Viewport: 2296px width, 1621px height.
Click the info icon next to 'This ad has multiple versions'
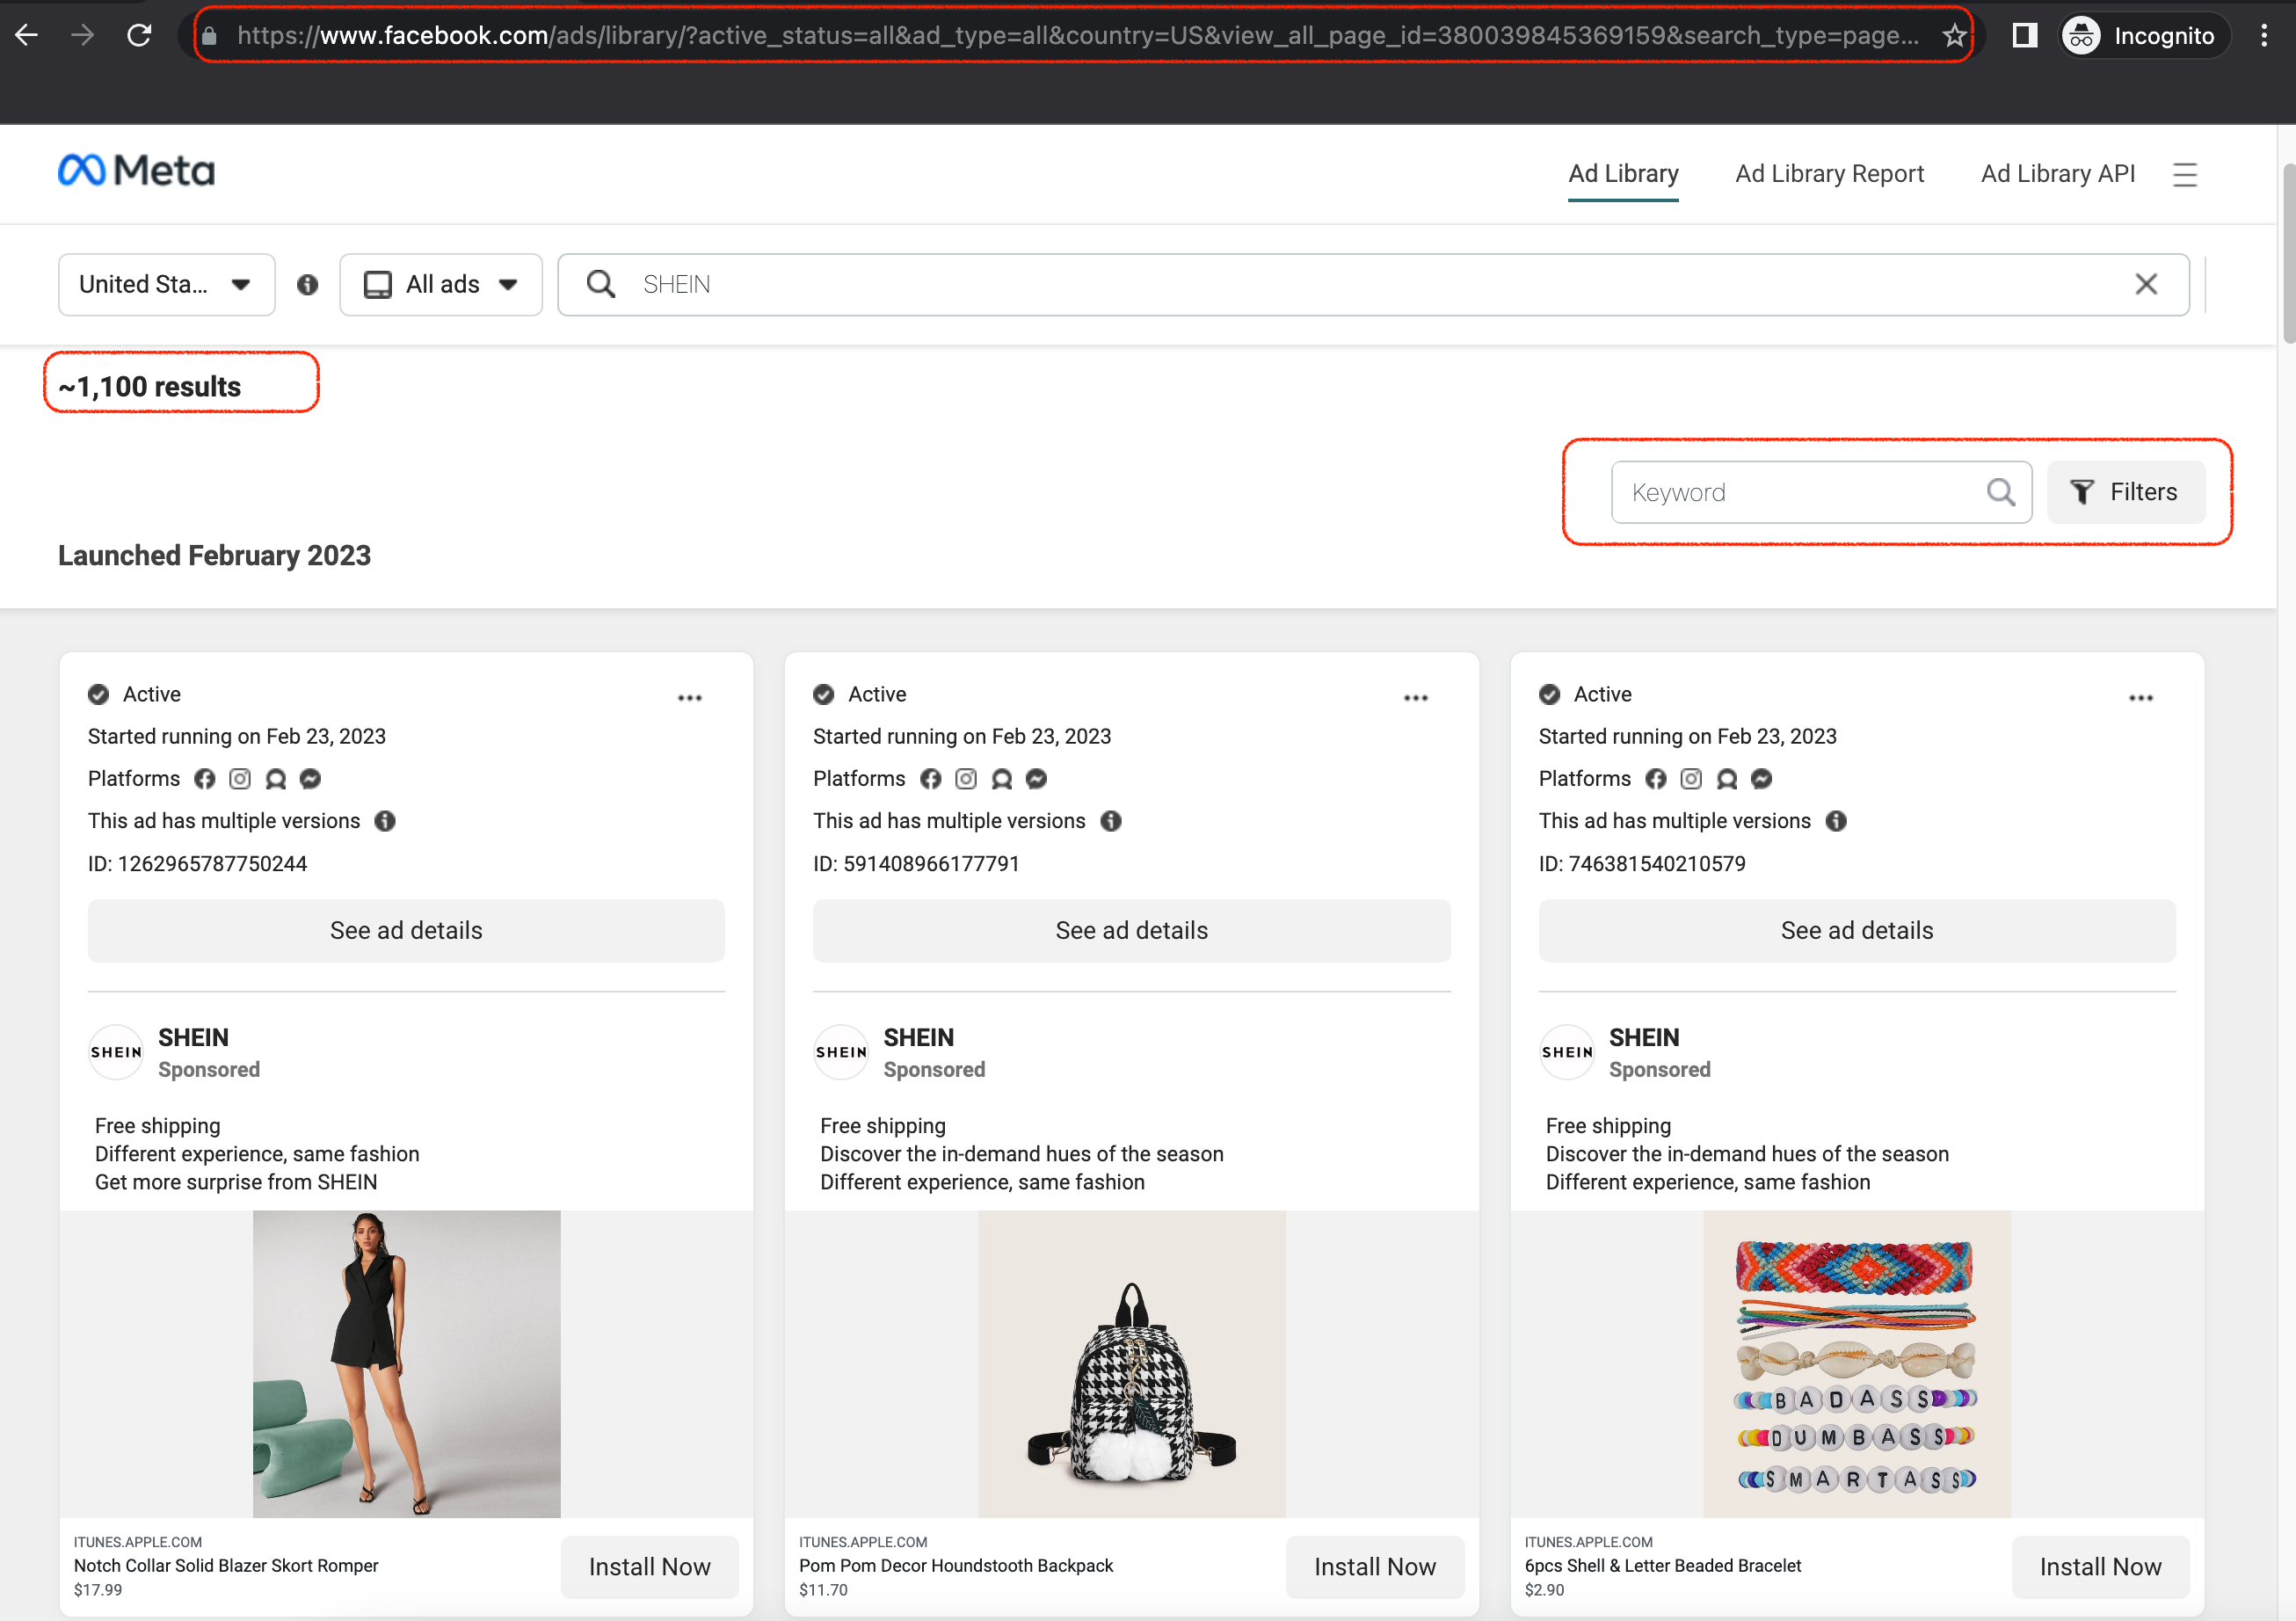coord(386,821)
